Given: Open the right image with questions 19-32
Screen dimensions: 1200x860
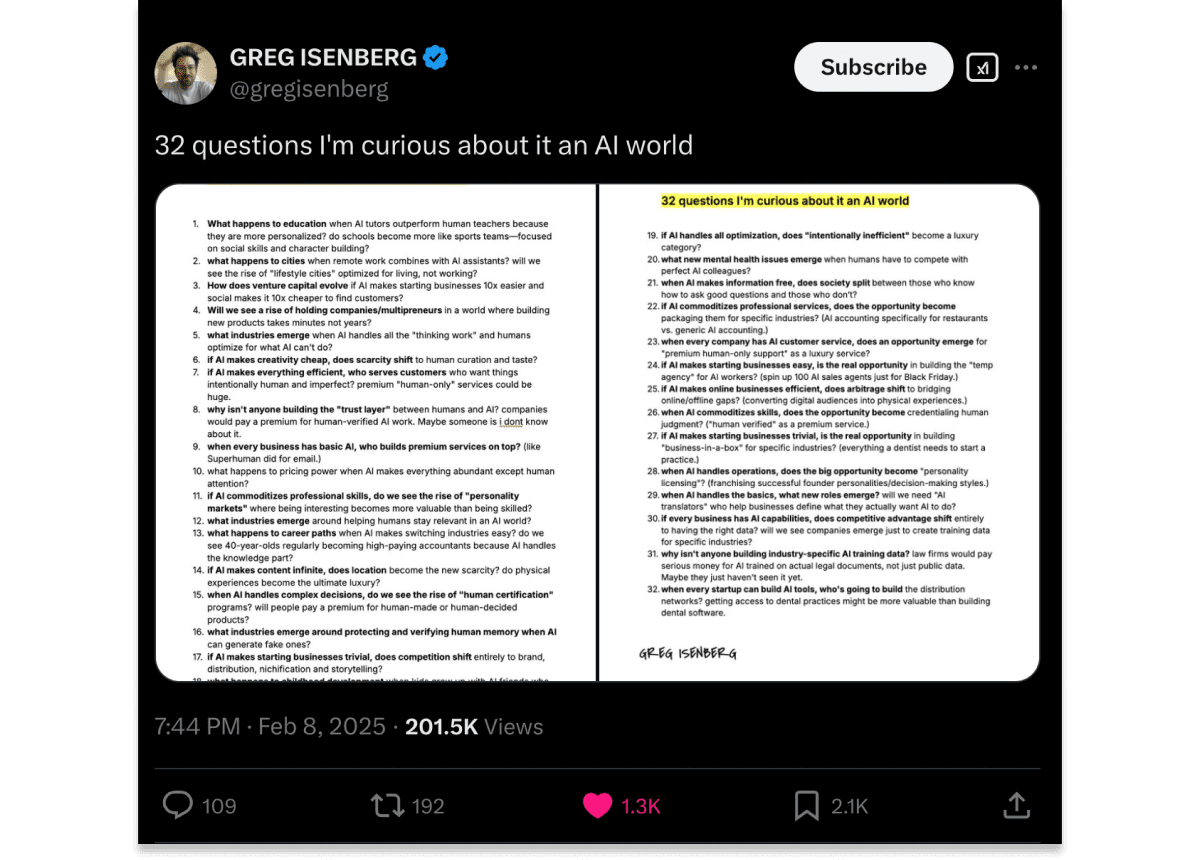Looking at the screenshot, I should click(x=820, y=433).
